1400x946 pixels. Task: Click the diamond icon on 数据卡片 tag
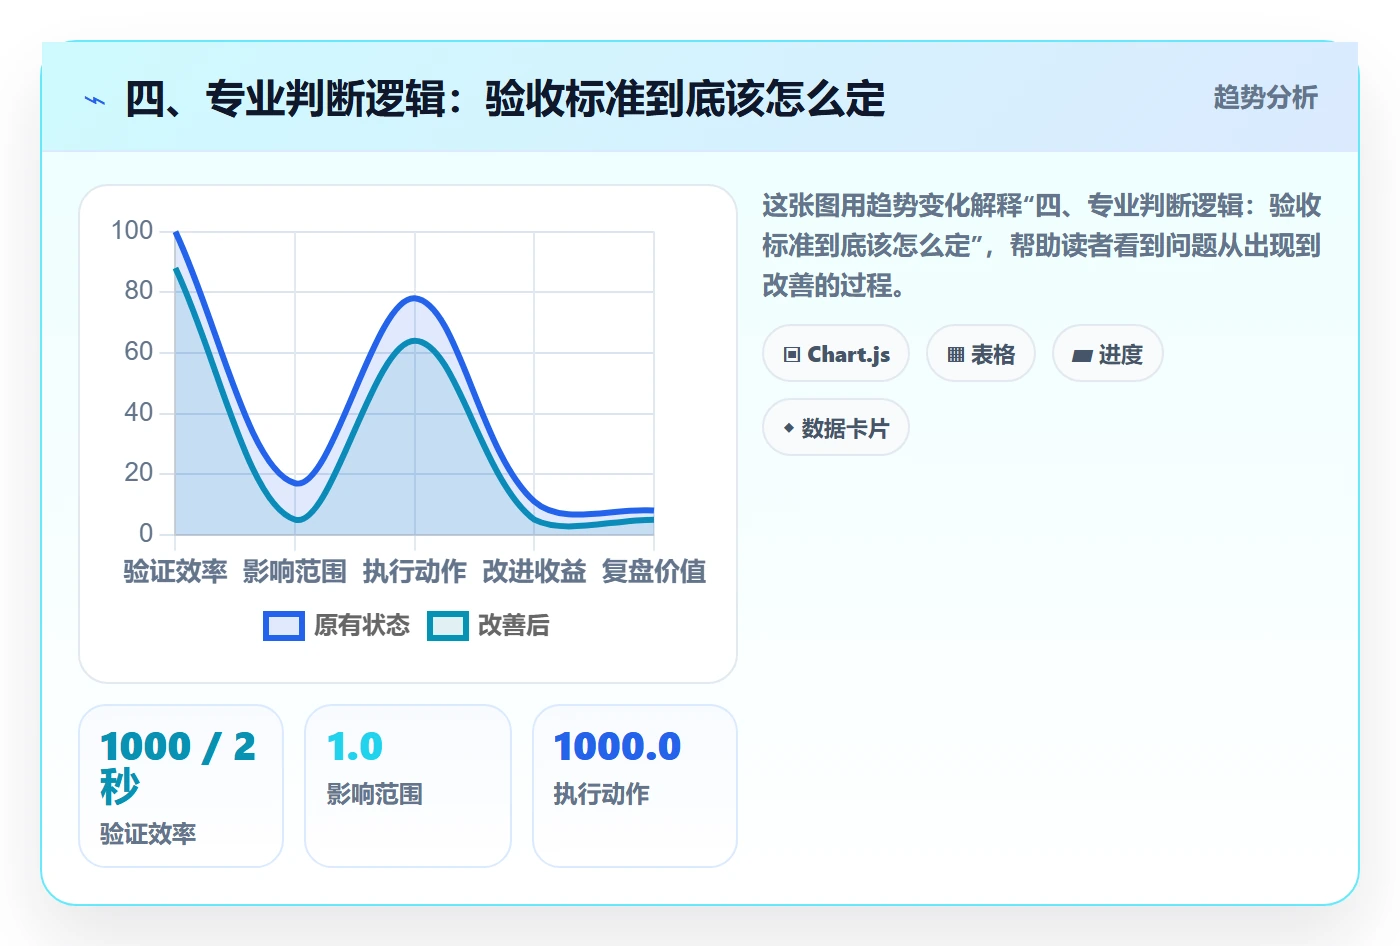789,428
